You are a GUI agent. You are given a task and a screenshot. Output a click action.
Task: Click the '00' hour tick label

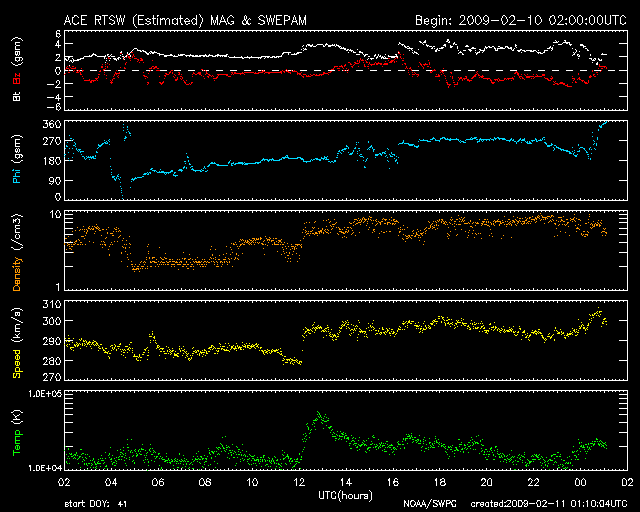coord(580,482)
